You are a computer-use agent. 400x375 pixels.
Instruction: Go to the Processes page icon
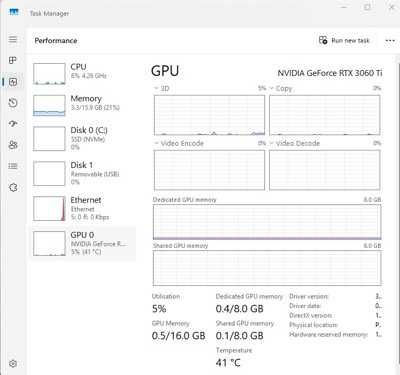pyautogui.click(x=13, y=60)
